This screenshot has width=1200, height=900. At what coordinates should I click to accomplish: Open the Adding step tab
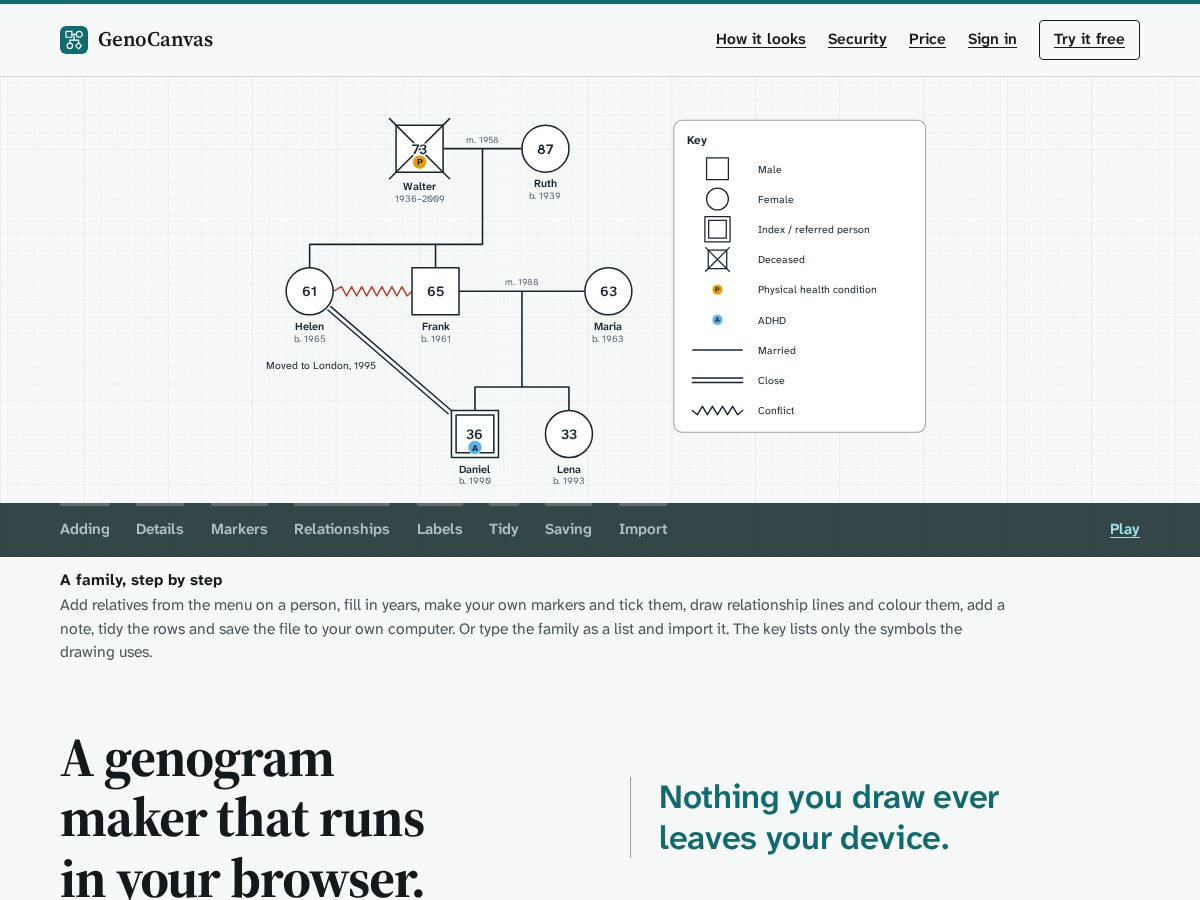[x=85, y=529]
